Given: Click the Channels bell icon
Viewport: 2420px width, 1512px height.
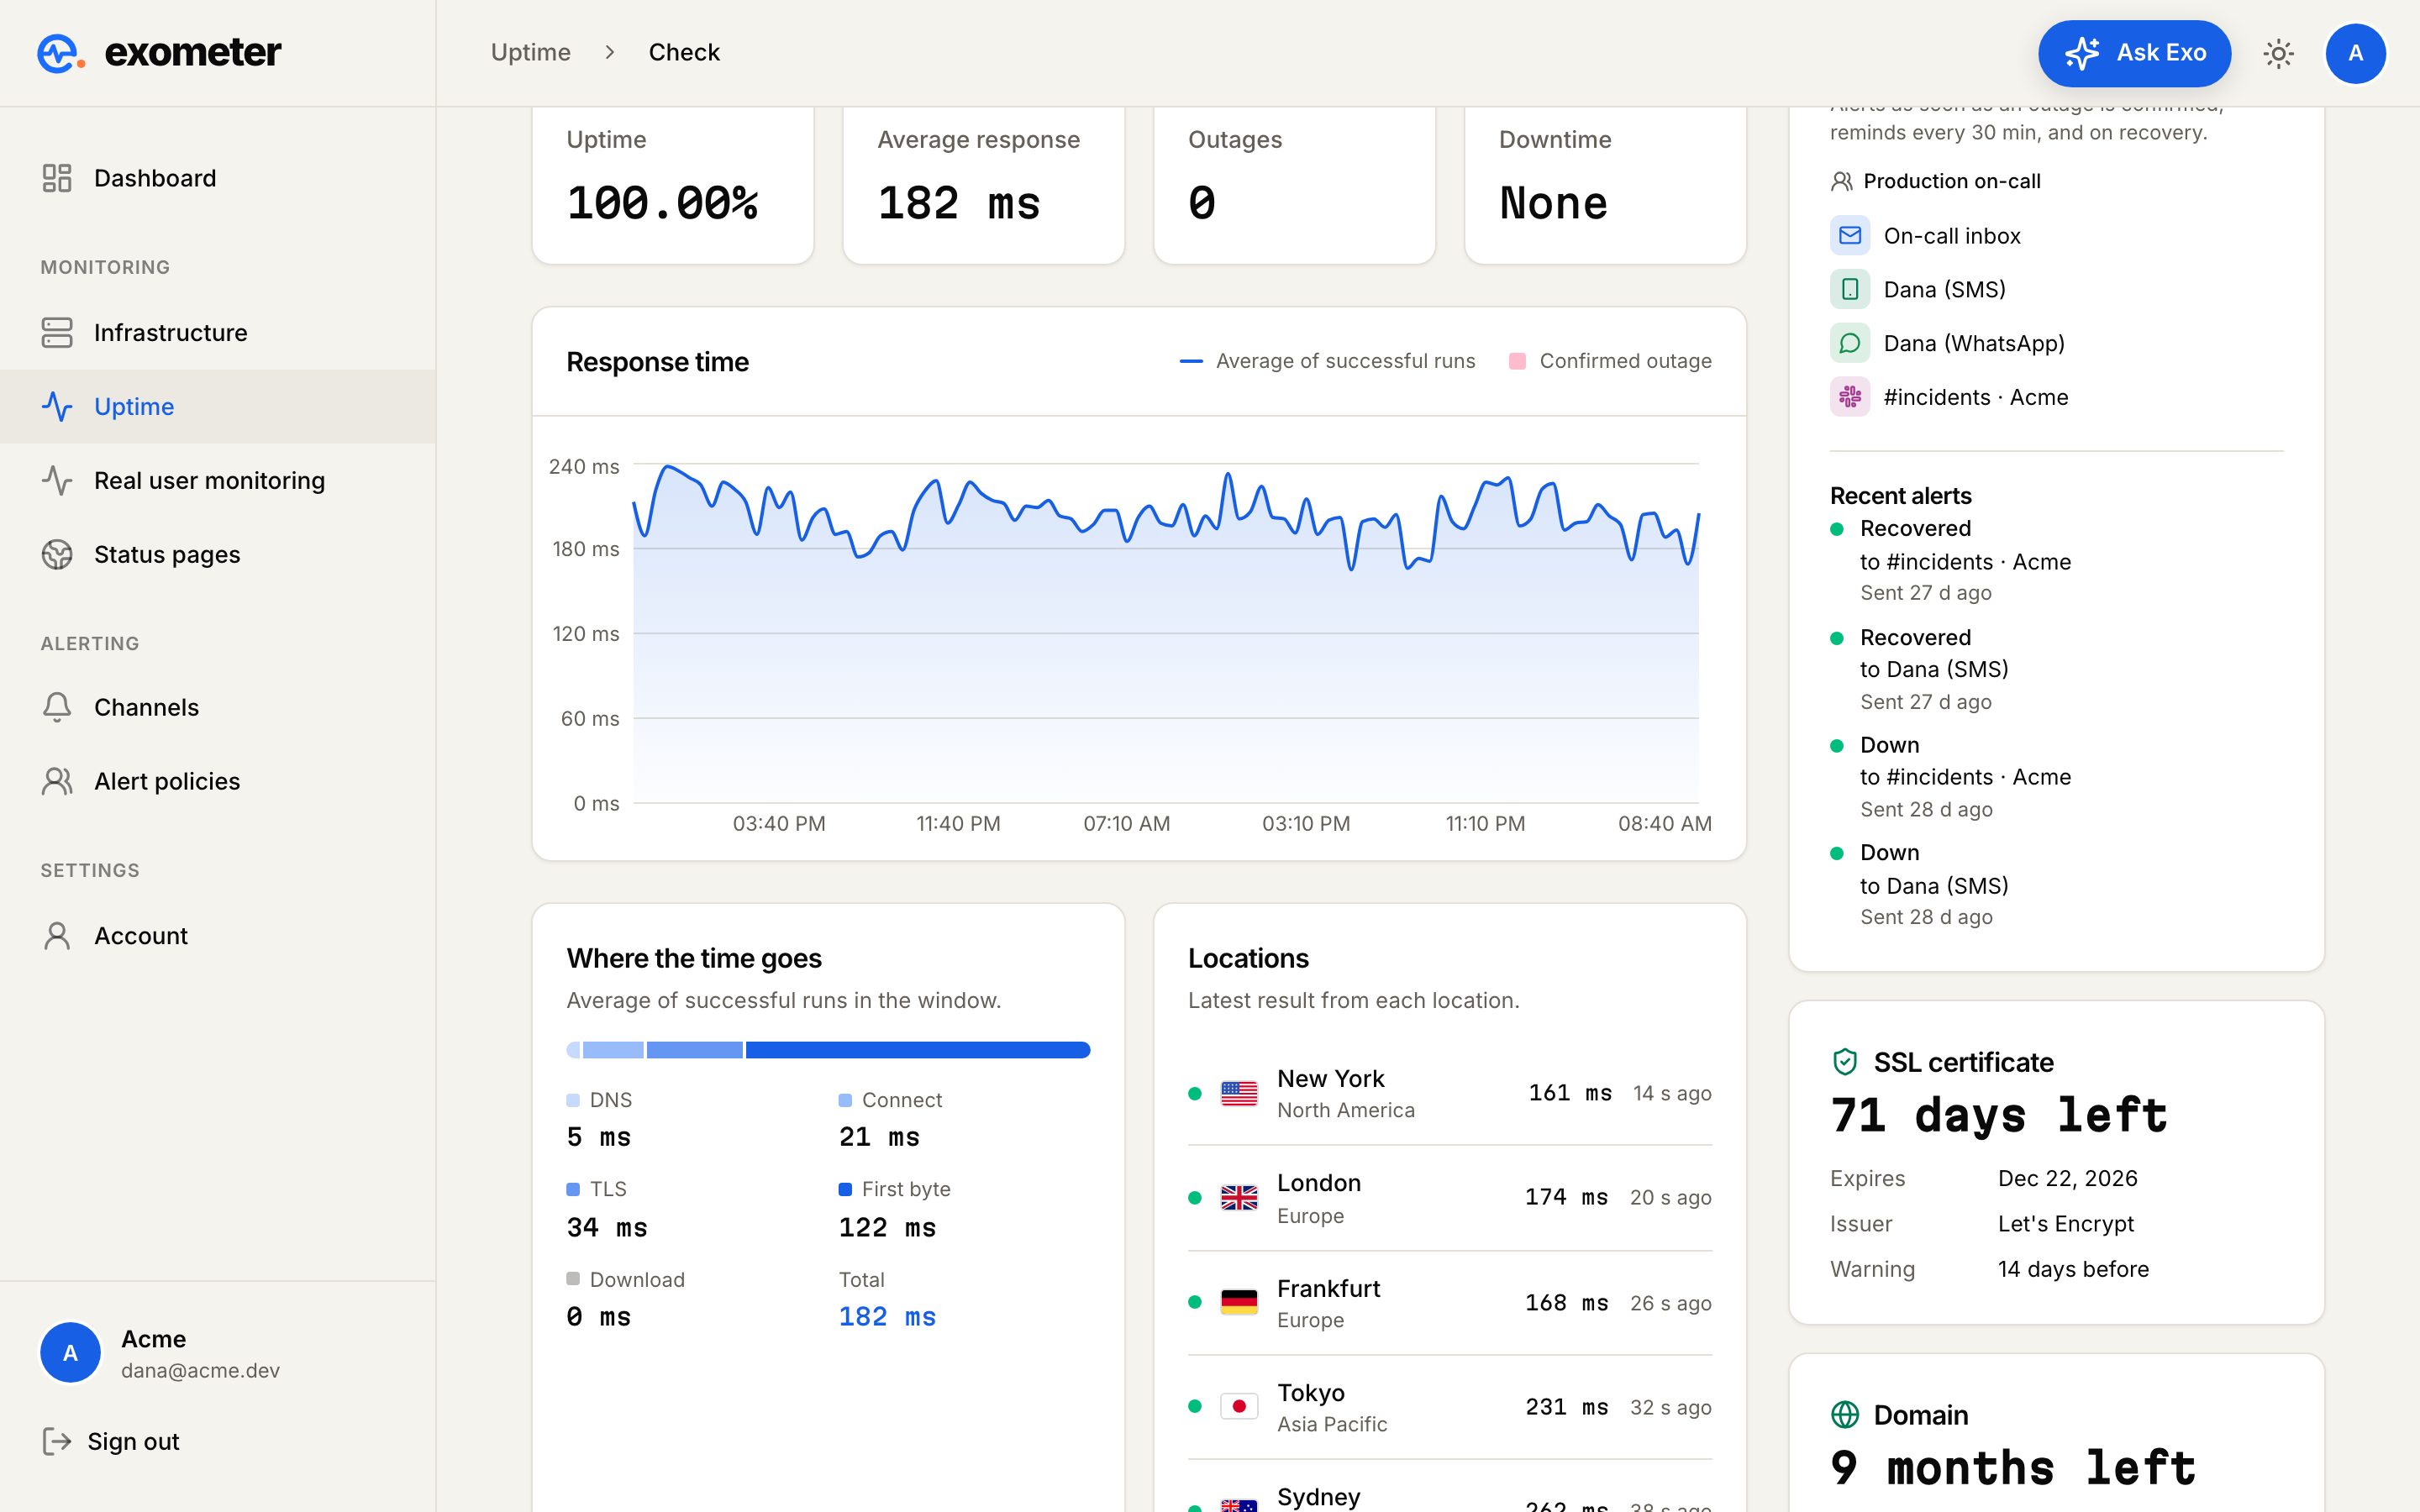Looking at the screenshot, I should coord(57,707).
